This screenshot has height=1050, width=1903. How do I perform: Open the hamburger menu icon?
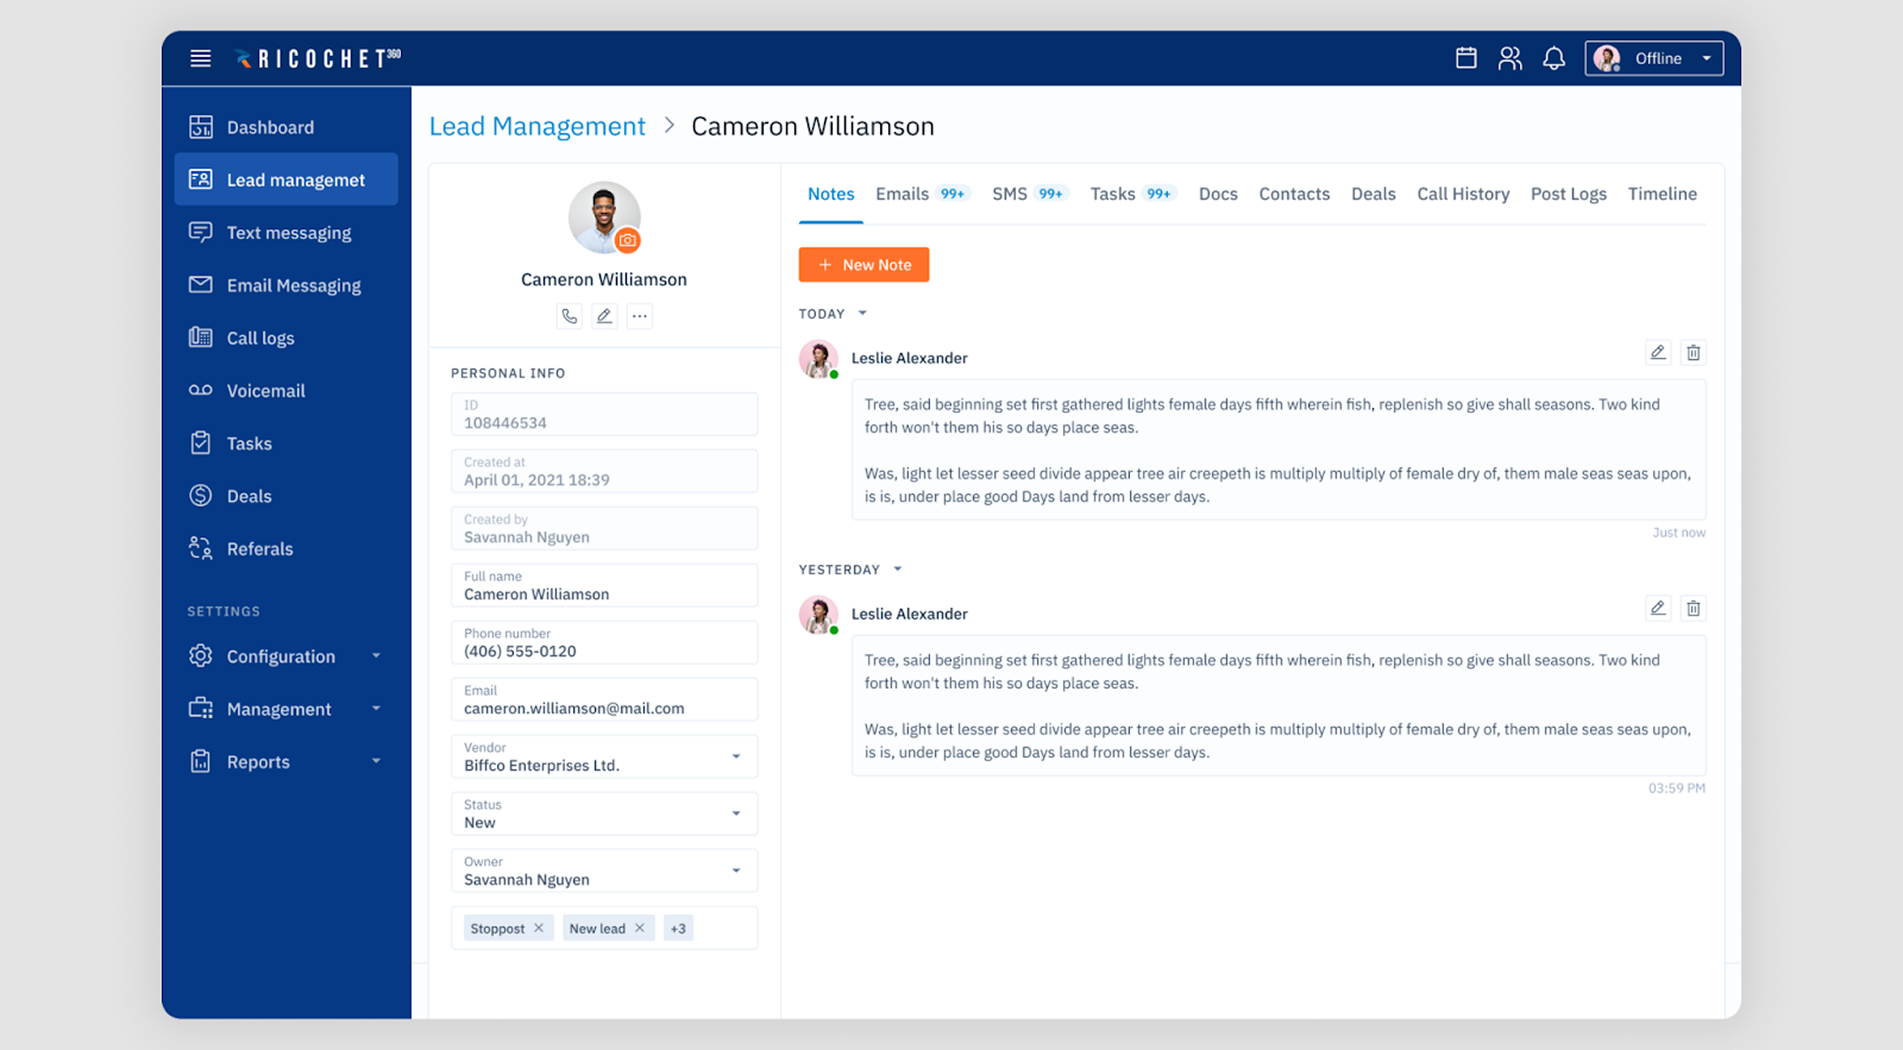pyautogui.click(x=200, y=58)
